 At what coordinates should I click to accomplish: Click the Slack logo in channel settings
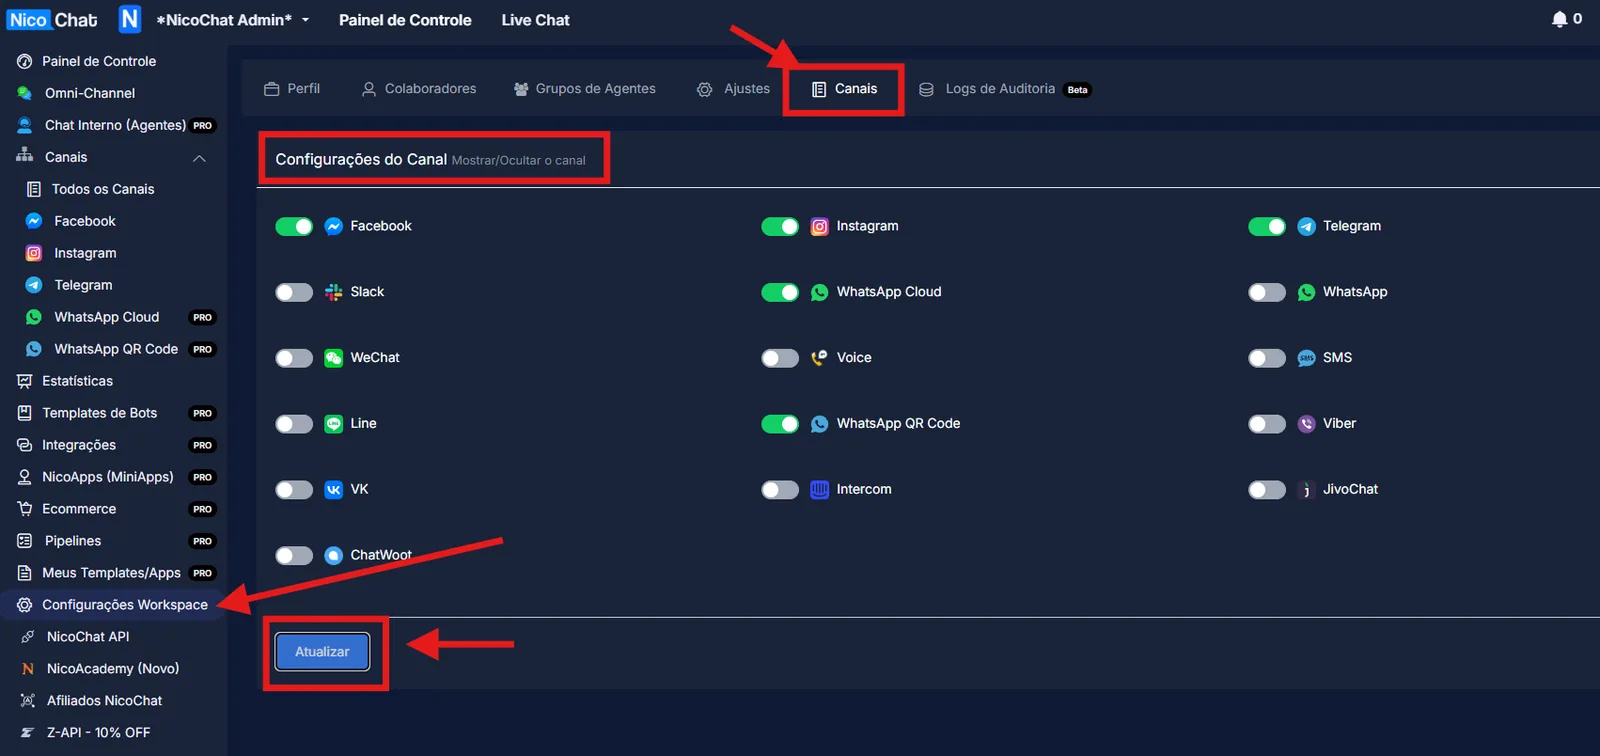click(334, 292)
